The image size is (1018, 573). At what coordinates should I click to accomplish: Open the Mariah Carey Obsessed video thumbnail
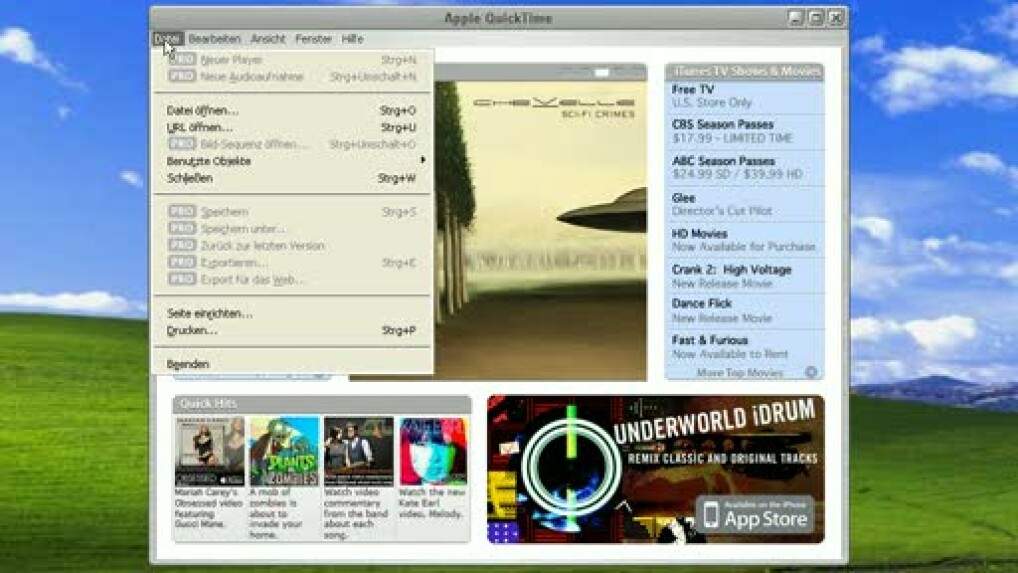(x=209, y=451)
